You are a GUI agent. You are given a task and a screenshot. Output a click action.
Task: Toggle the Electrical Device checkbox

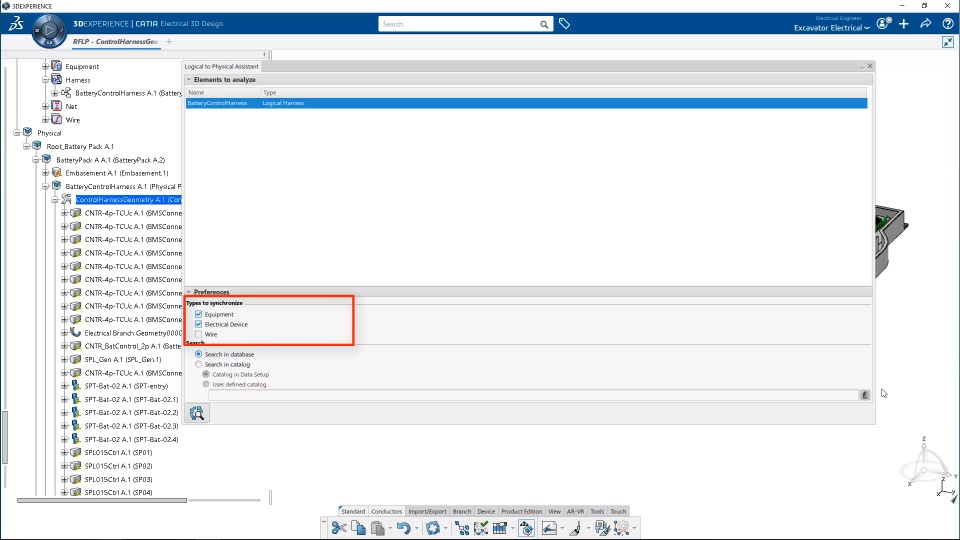[x=198, y=324]
